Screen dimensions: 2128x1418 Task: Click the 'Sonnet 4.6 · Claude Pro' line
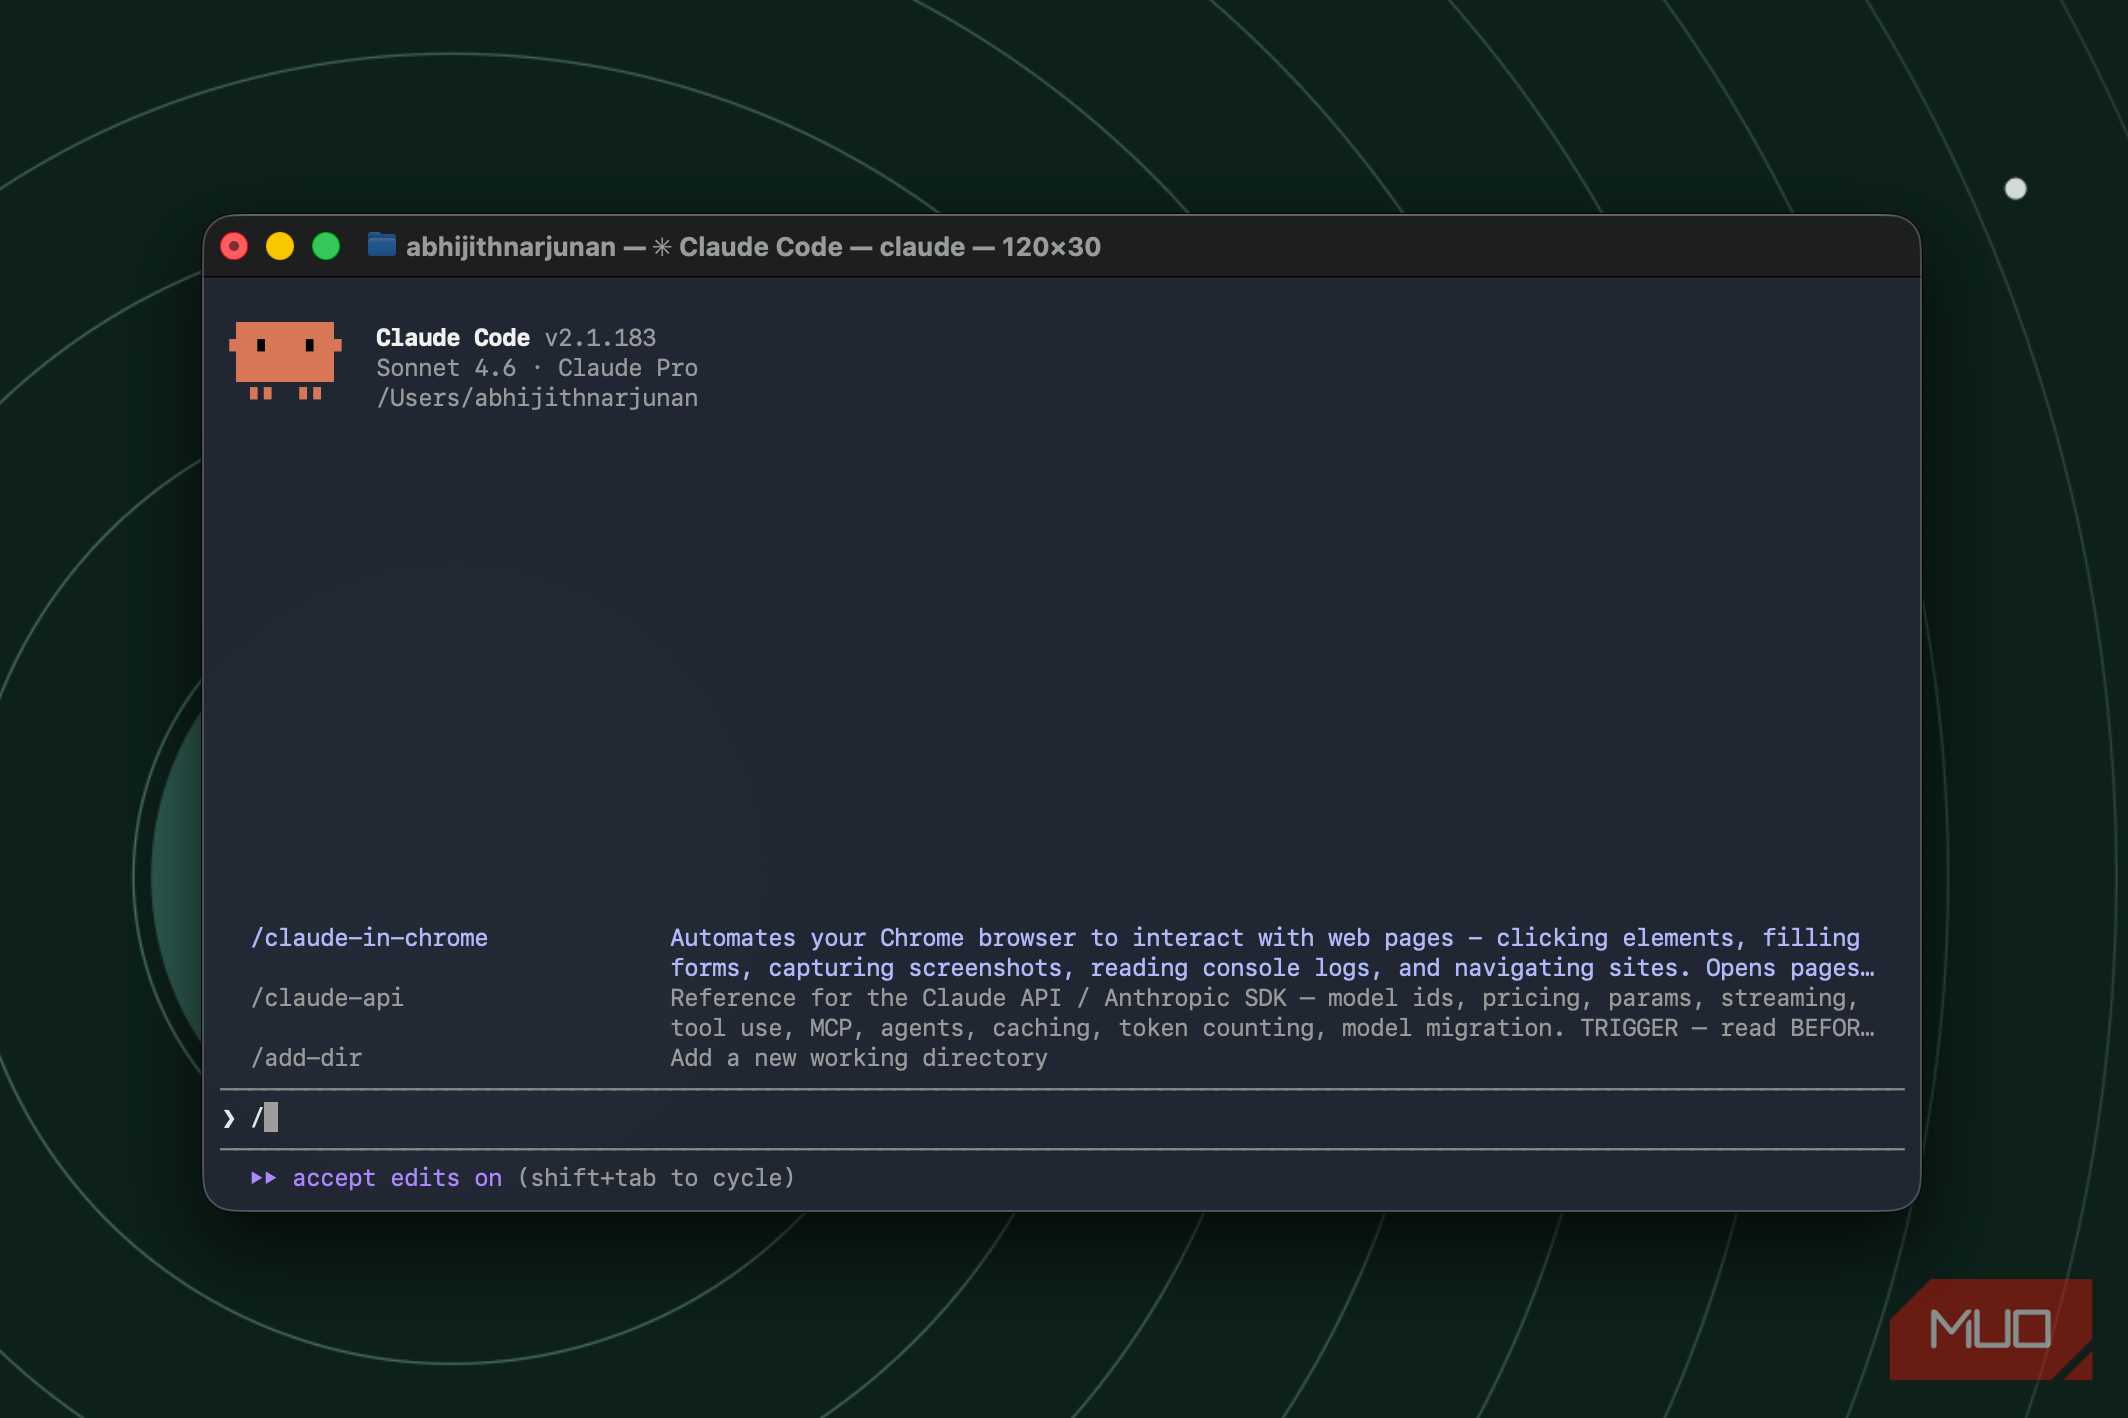(x=537, y=368)
